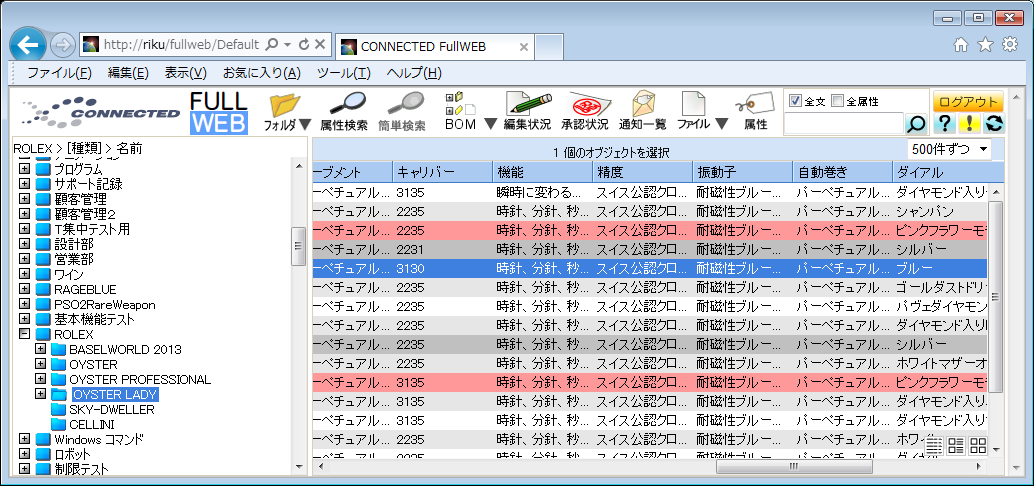The image size is (1034, 486).
Task: Open the ファイル file toolbar menu
Action: pos(702,112)
